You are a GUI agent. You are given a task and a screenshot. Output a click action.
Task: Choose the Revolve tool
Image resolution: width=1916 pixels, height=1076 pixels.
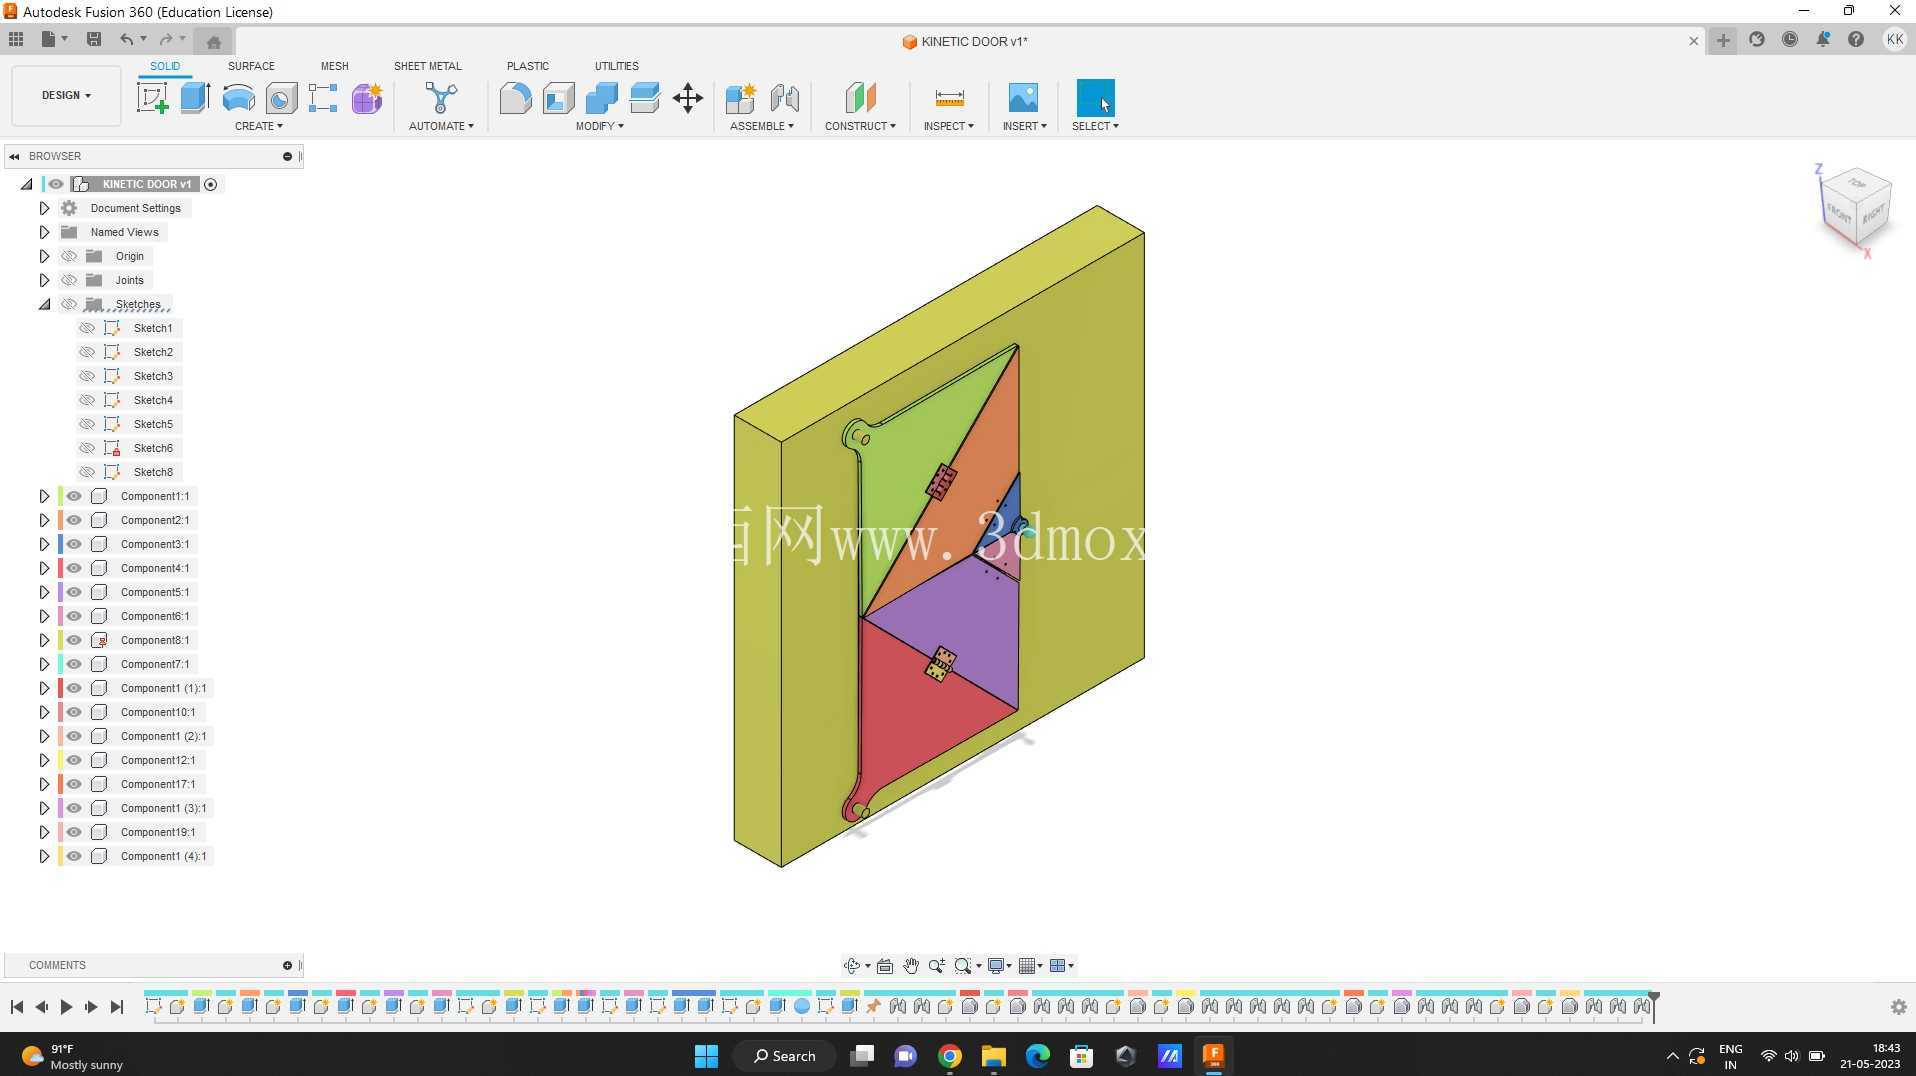pyautogui.click(x=238, y=98)
